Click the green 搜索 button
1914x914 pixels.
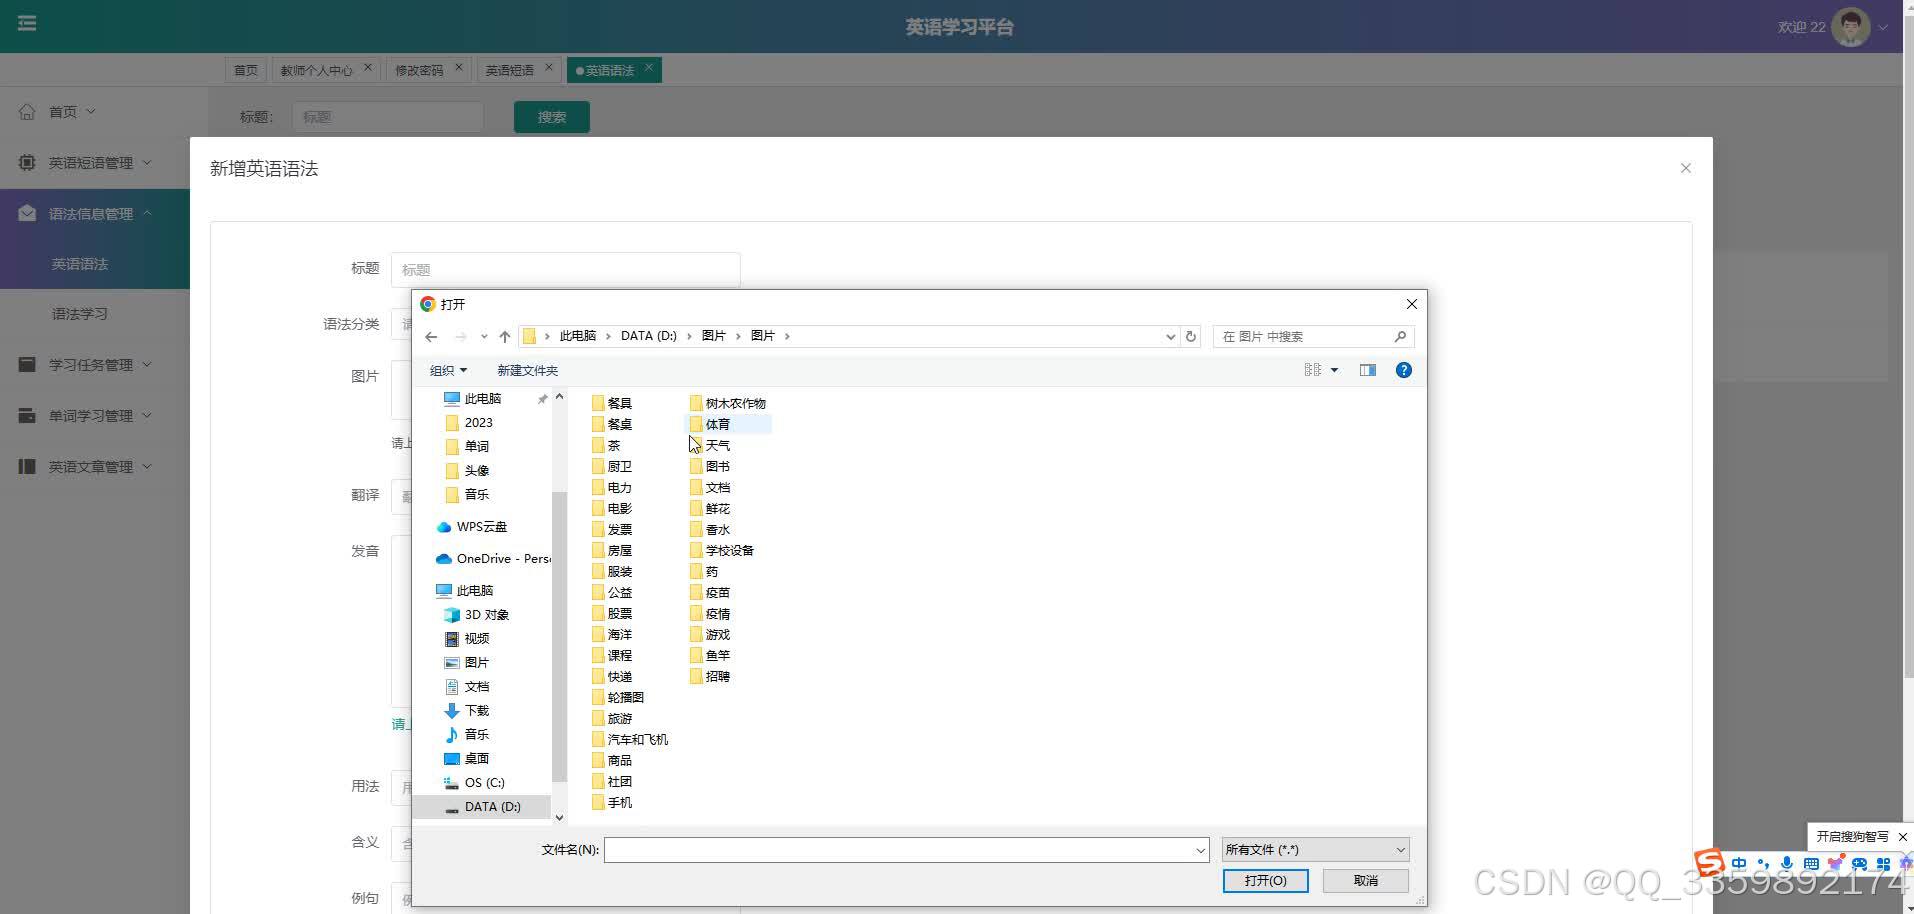(x=552, y=117)
